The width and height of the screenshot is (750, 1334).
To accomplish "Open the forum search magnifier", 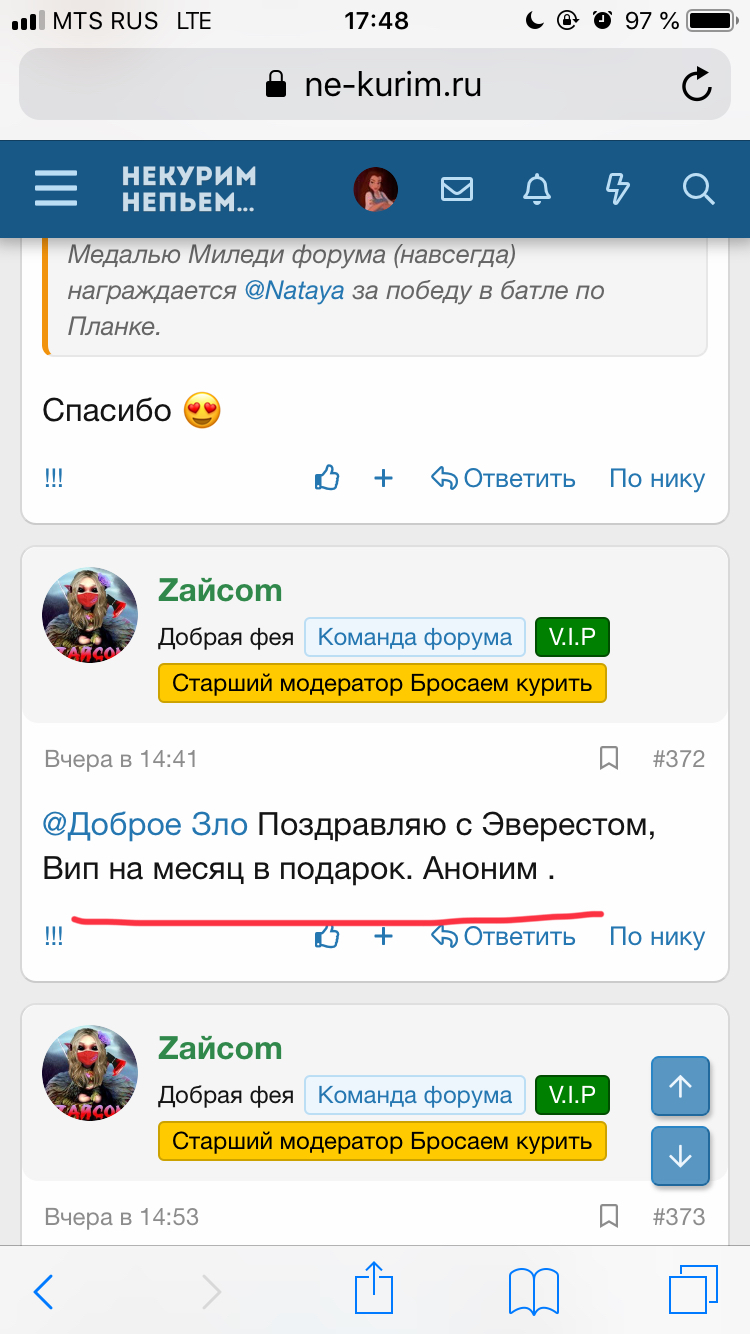I will [697, 188].
